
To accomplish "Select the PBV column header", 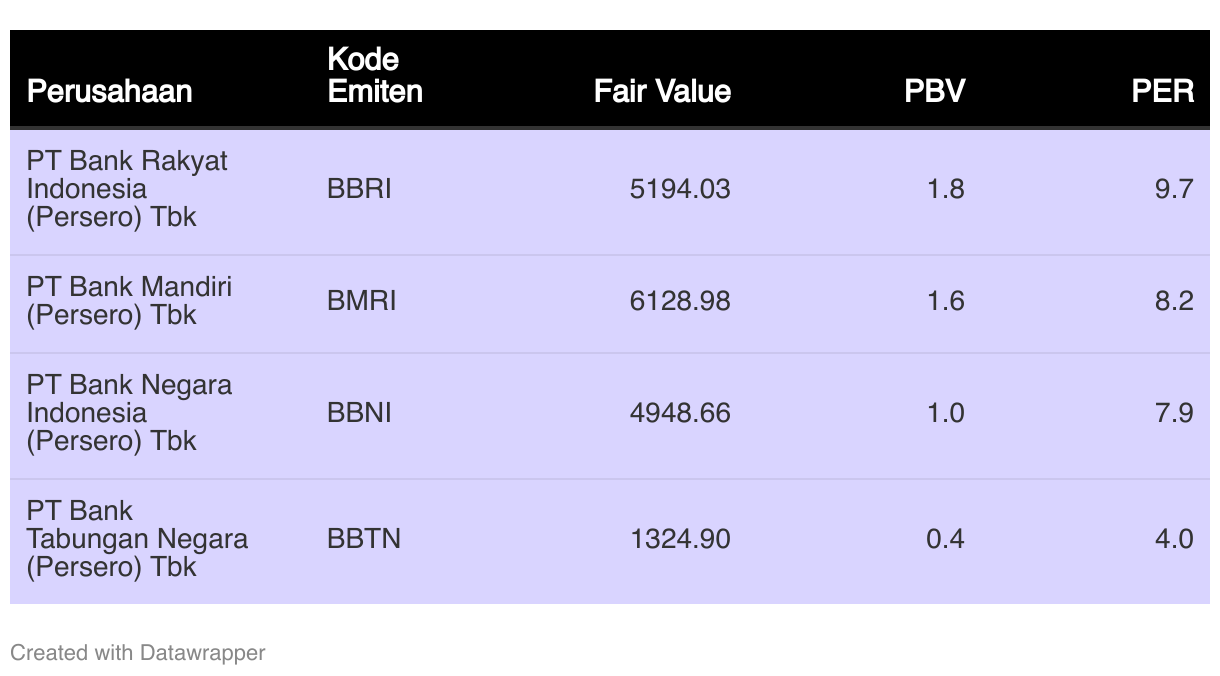I will [934, 92].
